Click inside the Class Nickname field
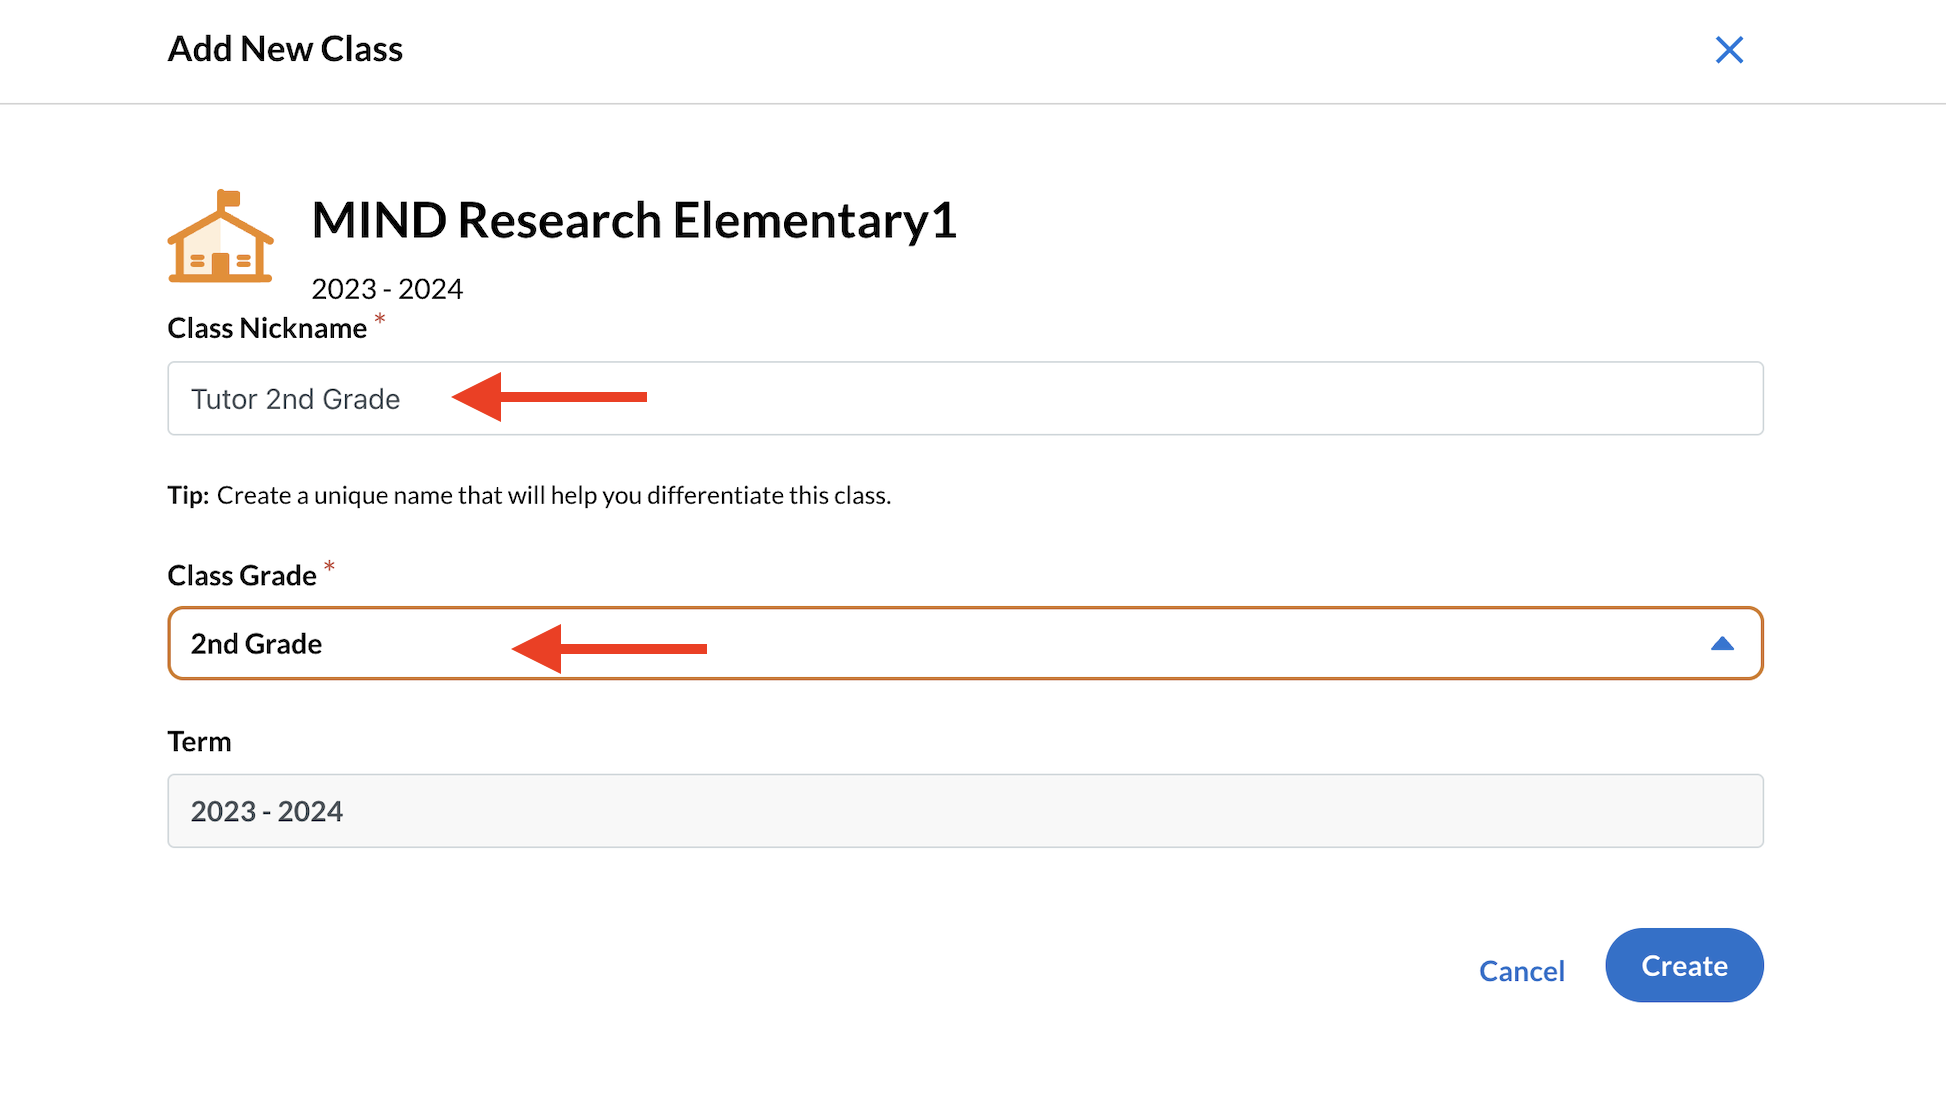The image size is (1946, 1110). (800, 398)
